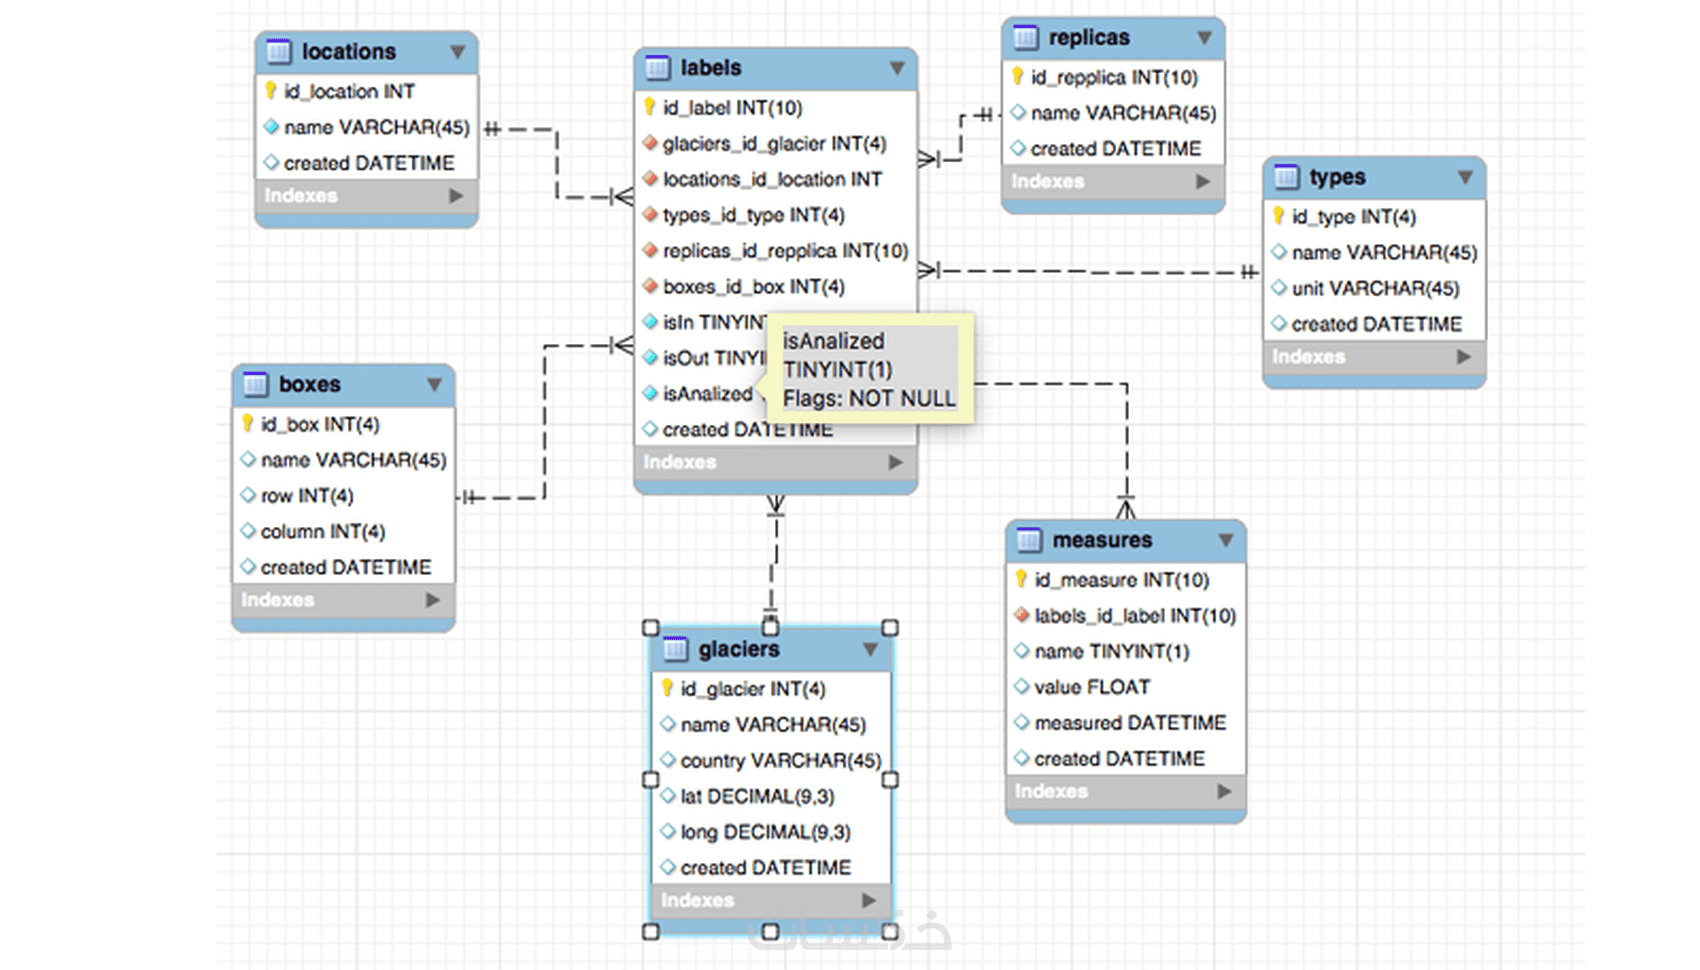Collapse the boxes table with its header arrow
Image resolution: width=1700 pixels, height=970 pixels.
tap(434, 384)
